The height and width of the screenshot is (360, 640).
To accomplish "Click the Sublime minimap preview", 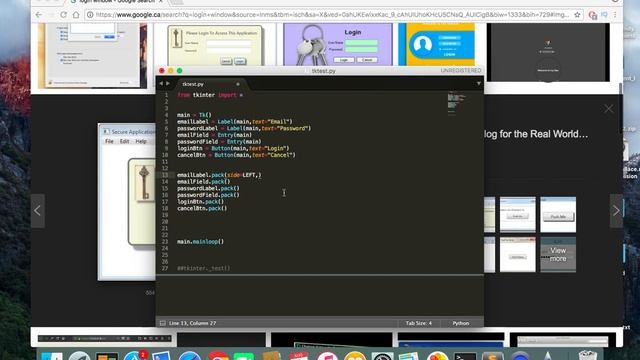I will (456, 103).
